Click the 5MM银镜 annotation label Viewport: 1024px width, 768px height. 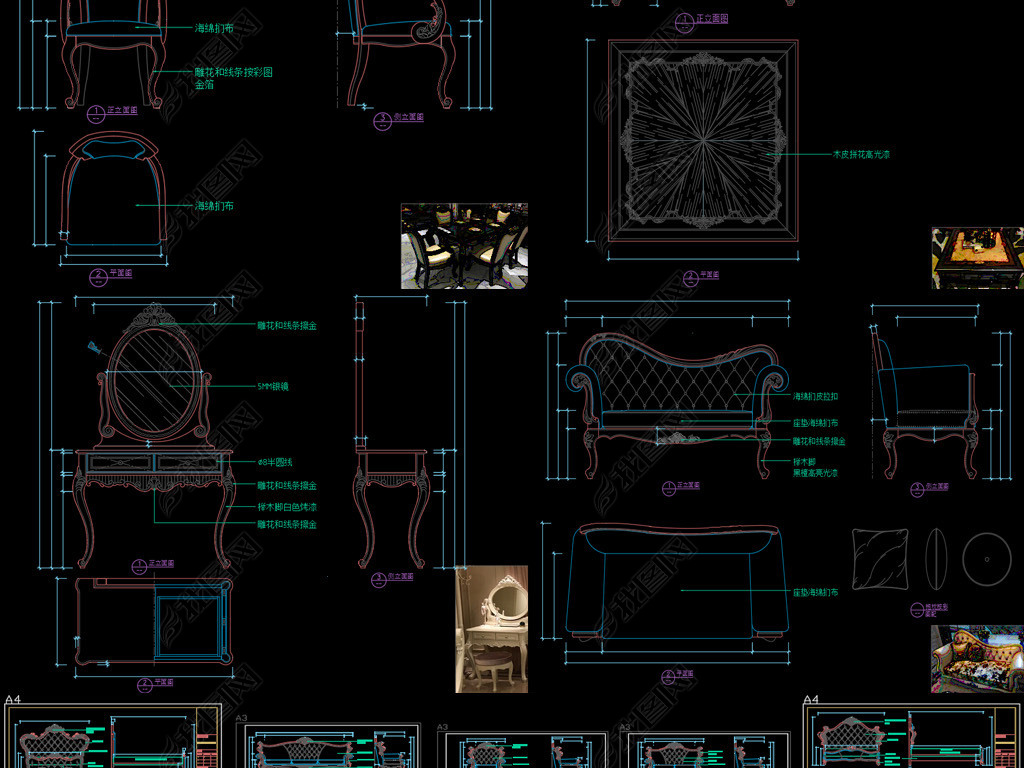[273, 386]
